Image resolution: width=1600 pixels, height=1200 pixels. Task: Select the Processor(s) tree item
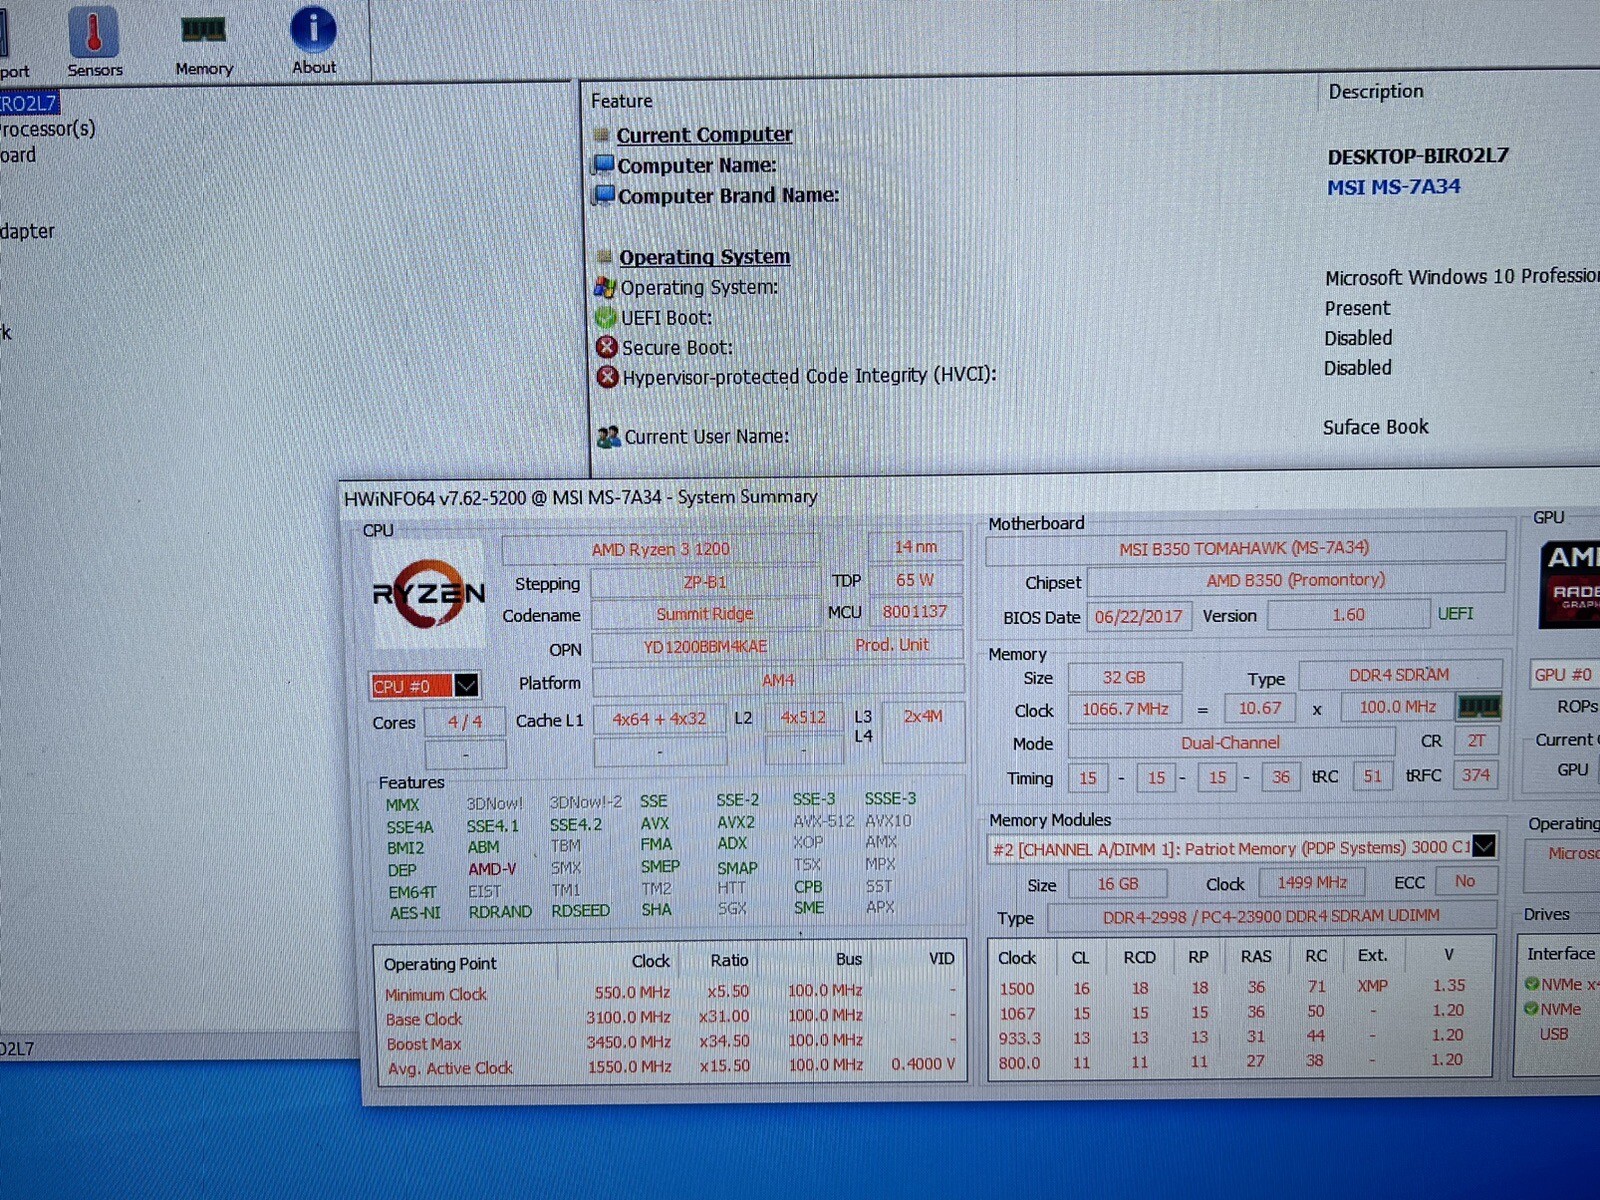coord(48,129)
